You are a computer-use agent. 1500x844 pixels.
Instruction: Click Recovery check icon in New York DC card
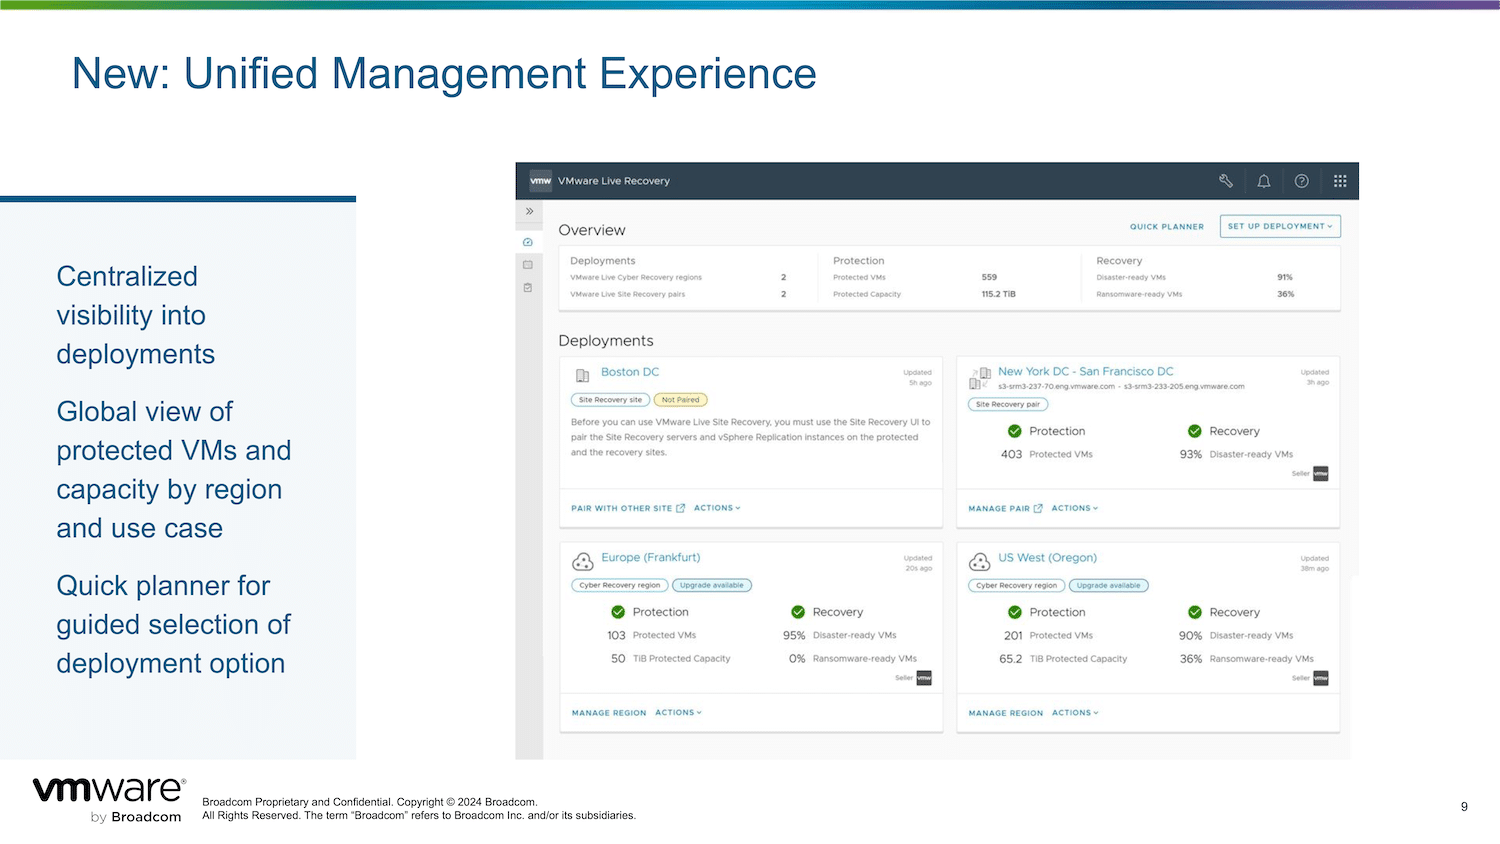tap(1194, 431)
